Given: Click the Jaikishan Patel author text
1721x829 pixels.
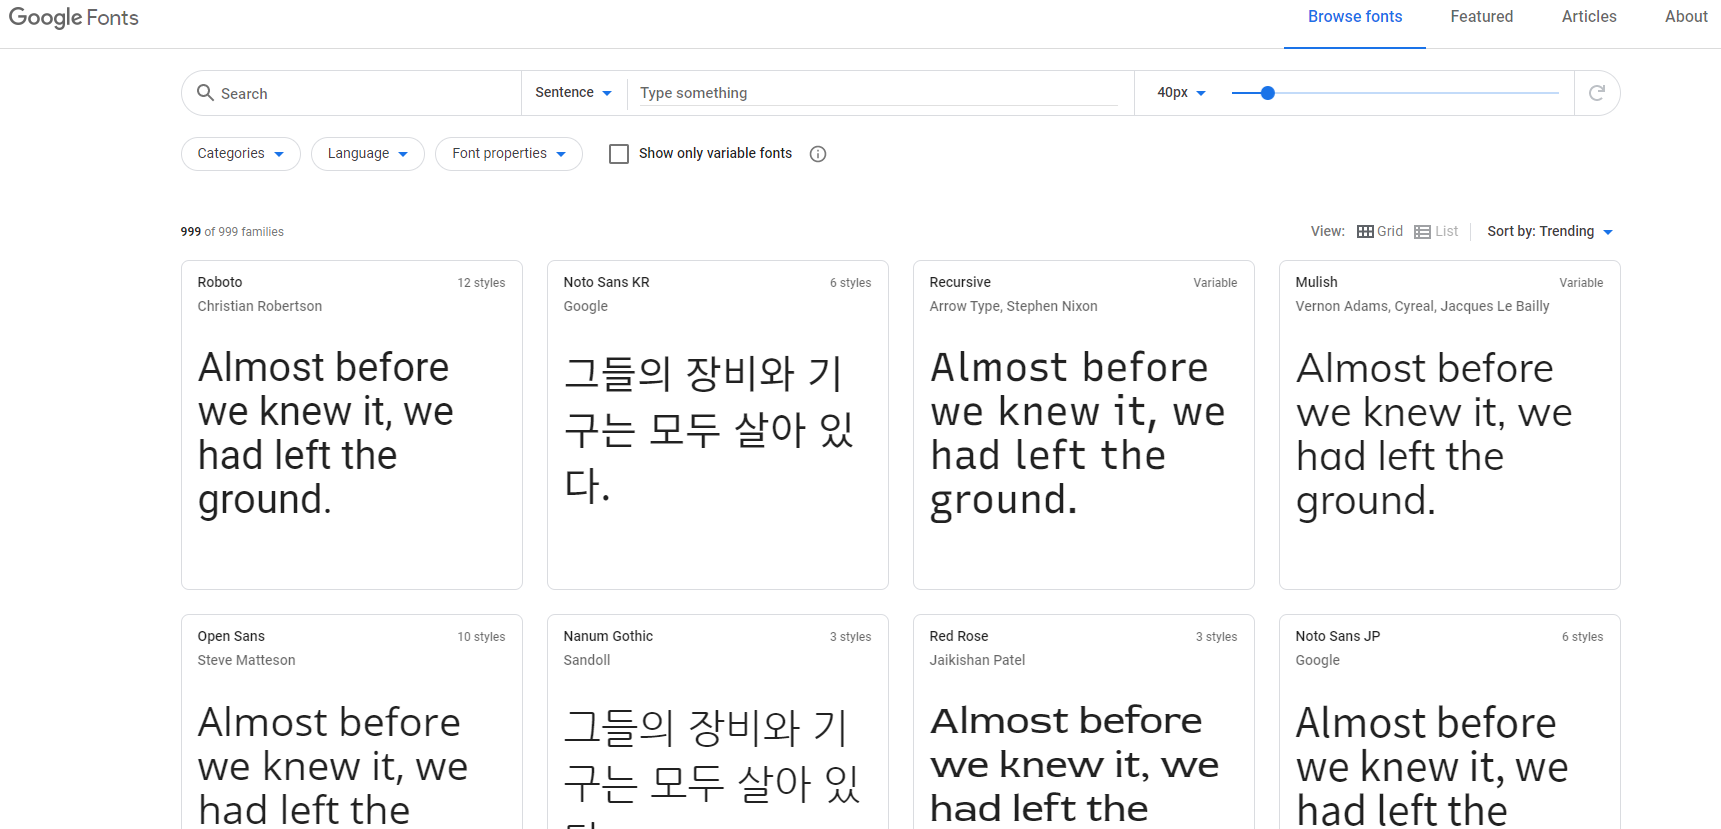Looking at the screenshot, I should [977, 660].
